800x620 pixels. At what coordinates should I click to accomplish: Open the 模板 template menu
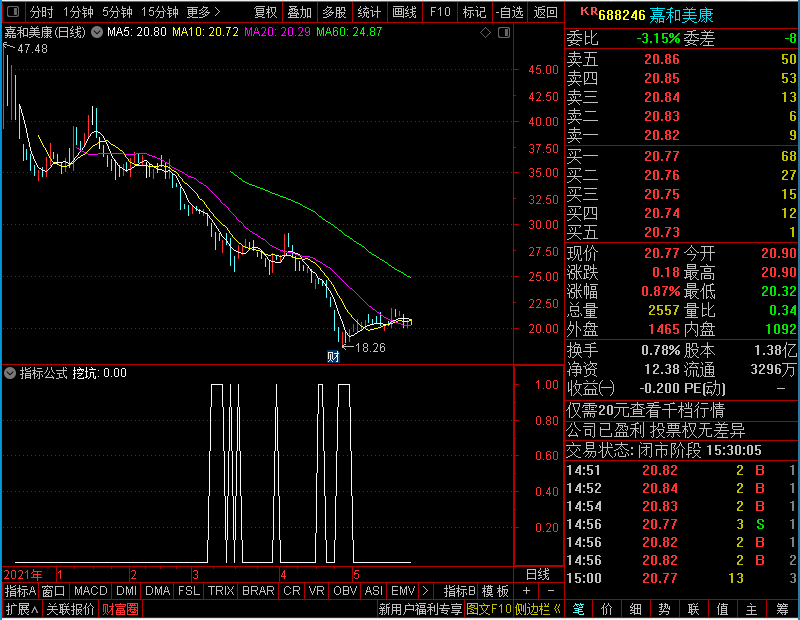[495, 591]
